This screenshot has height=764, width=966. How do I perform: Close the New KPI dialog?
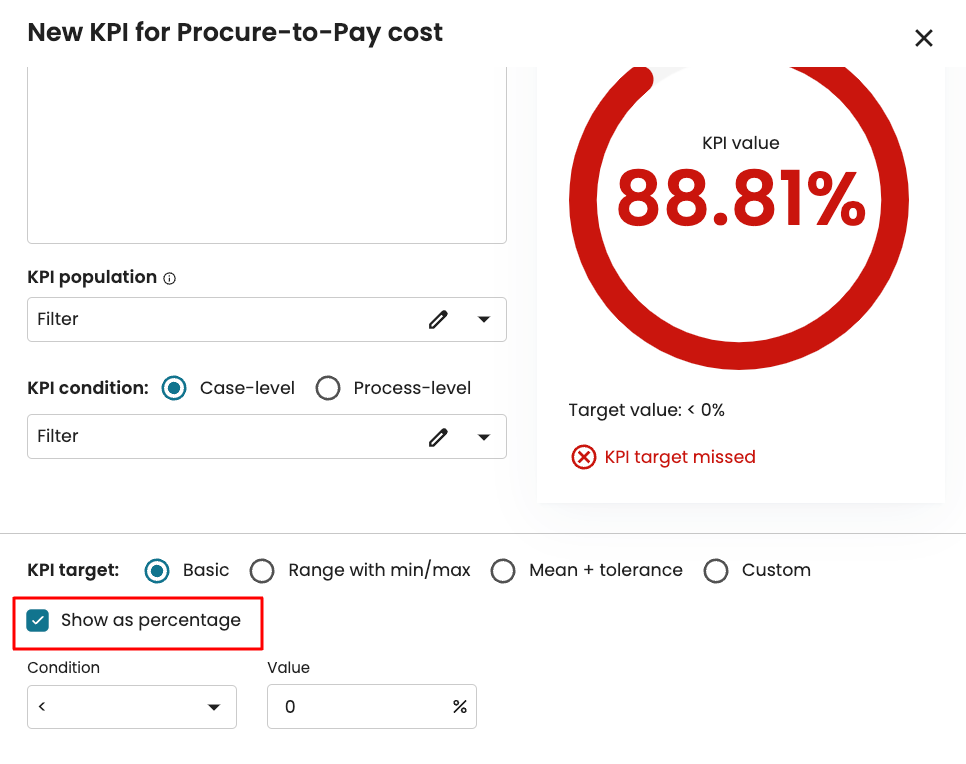tap(924, 38)
